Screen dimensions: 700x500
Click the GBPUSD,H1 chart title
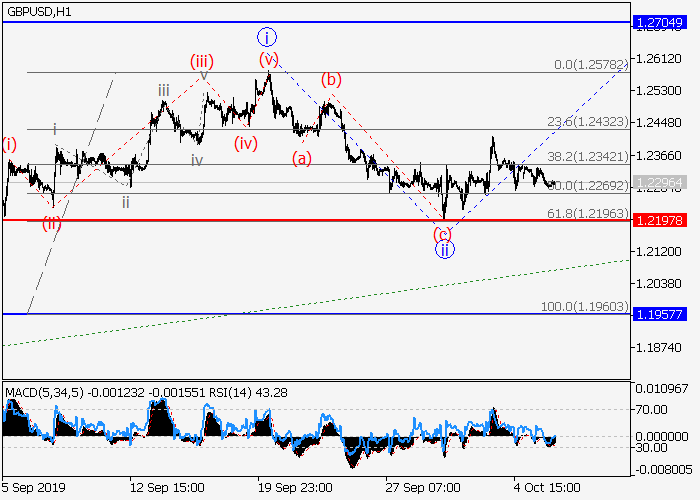[43, 10]
